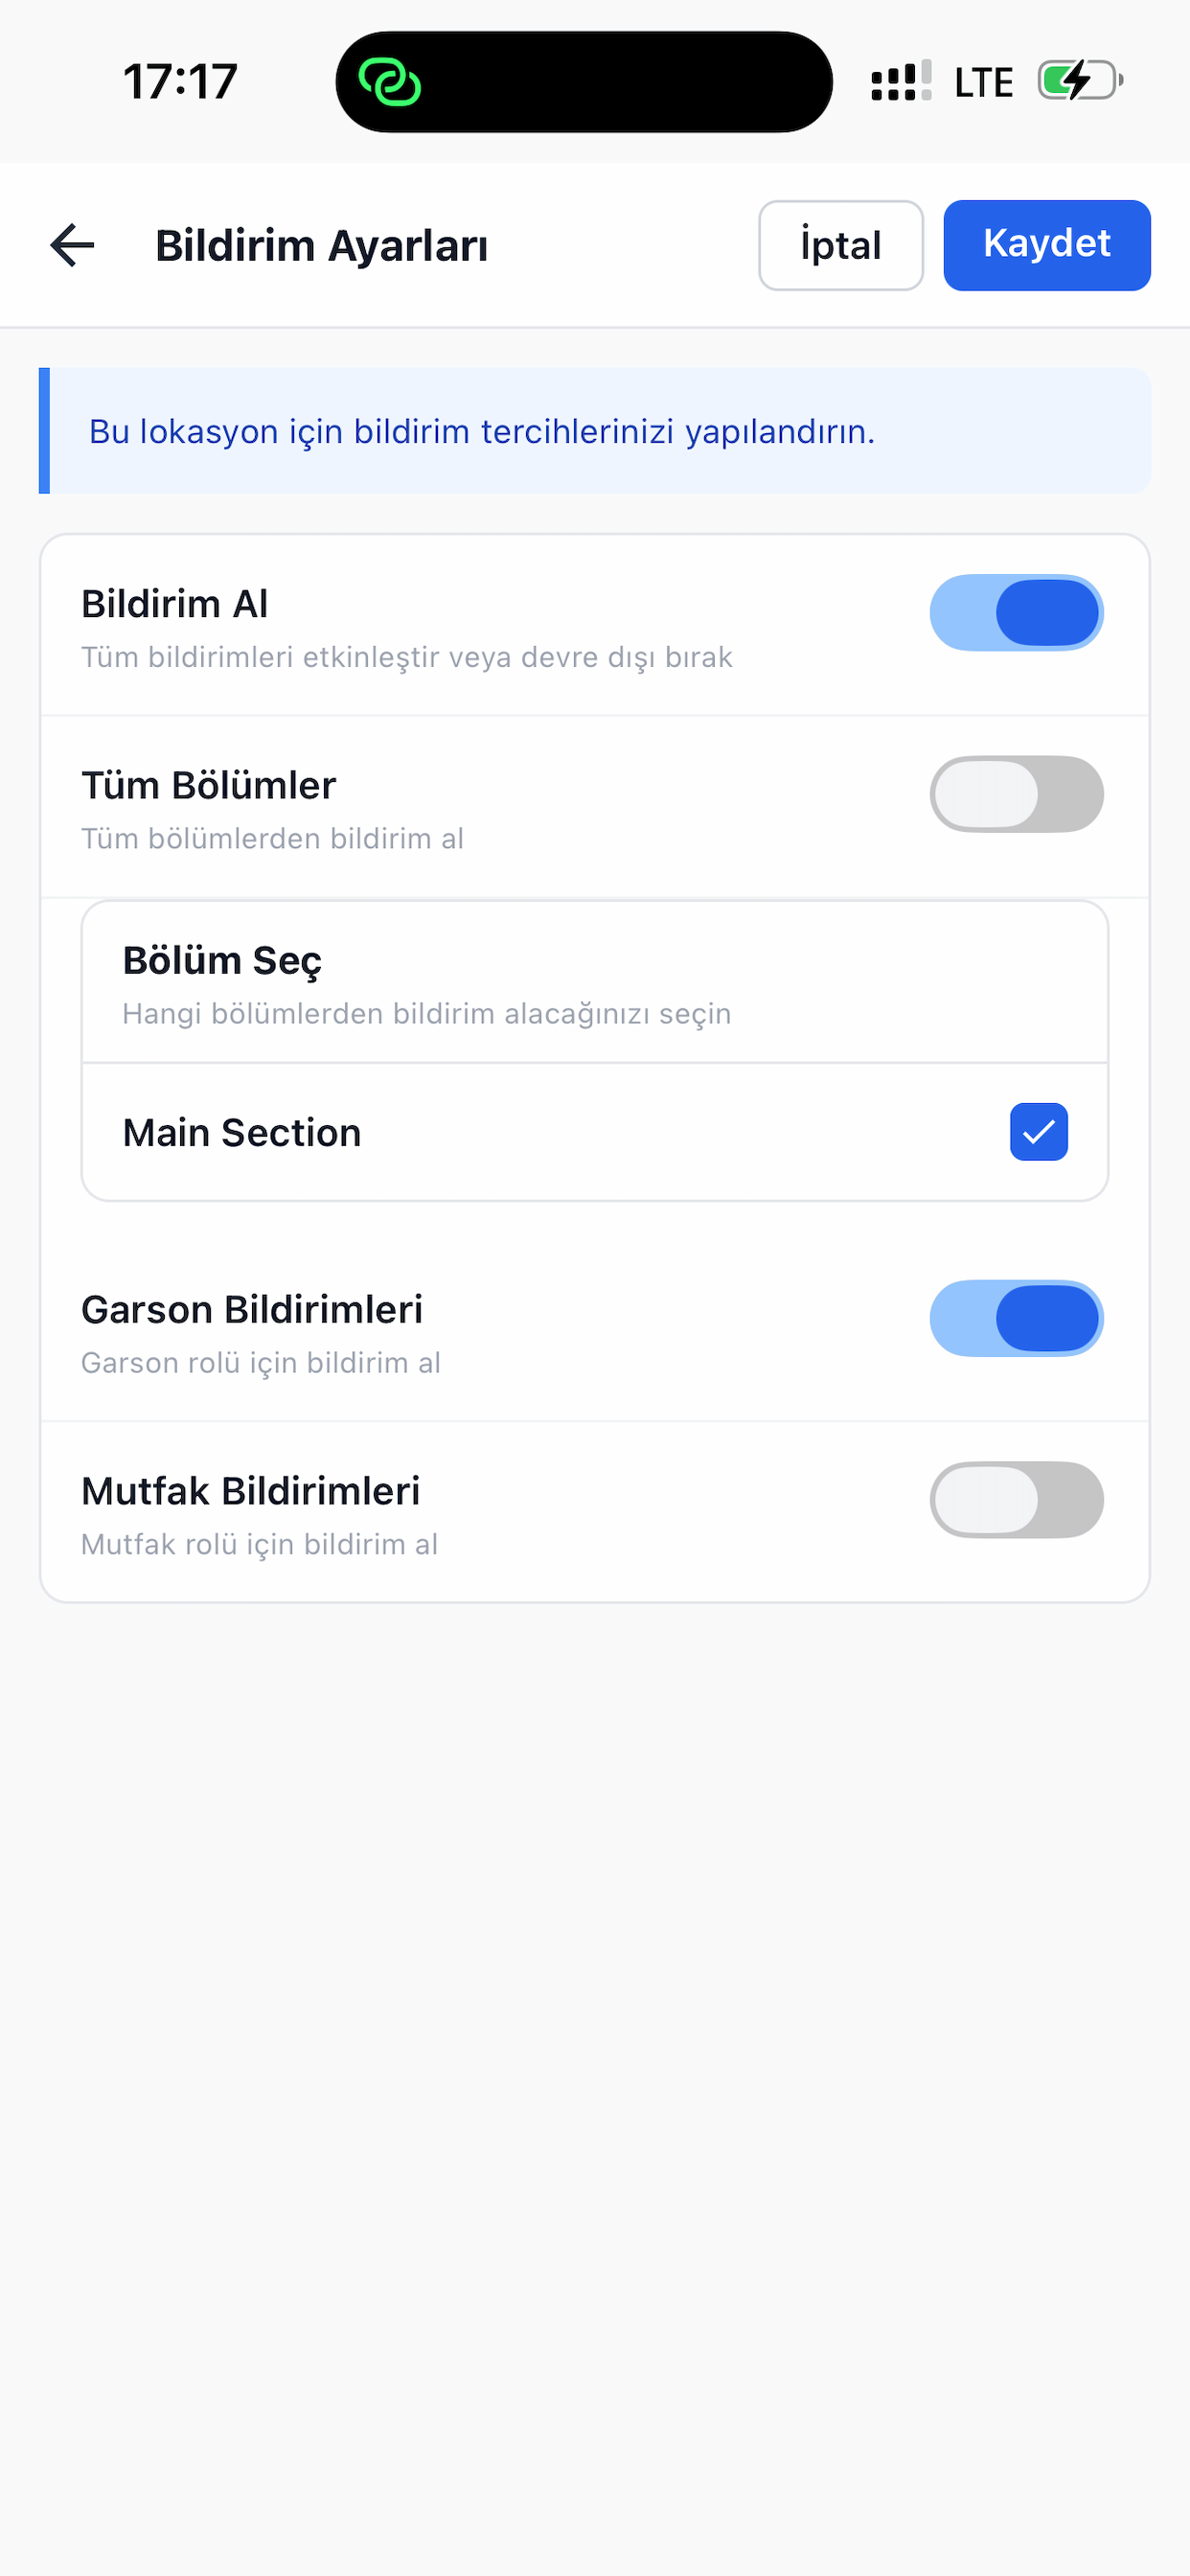1190x2576 pixels.
Task: Tap the blue info banner text
Action: click(482, 431)
